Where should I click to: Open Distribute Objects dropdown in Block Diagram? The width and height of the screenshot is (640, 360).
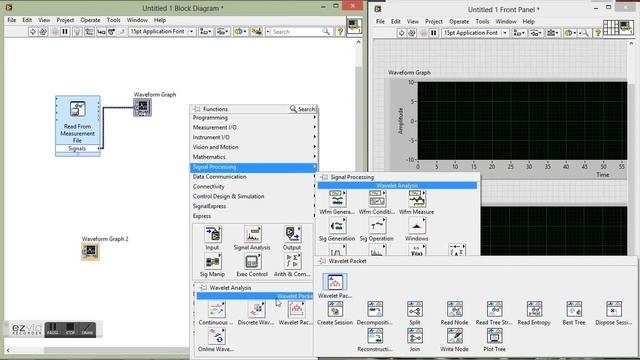tap(222, 31)
